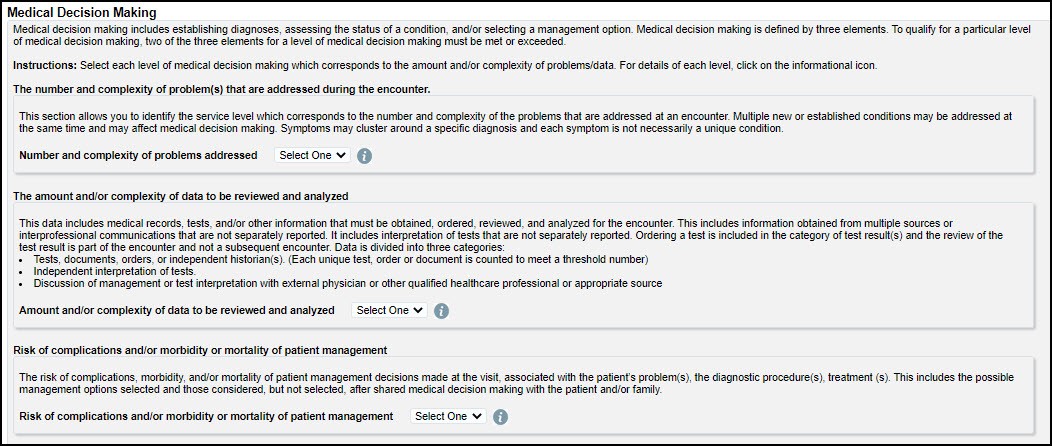The height and width of the screenshot is (446, 1052).
Task: Click info icon for number of problems addressed
Action: click(x=365, y=156)
